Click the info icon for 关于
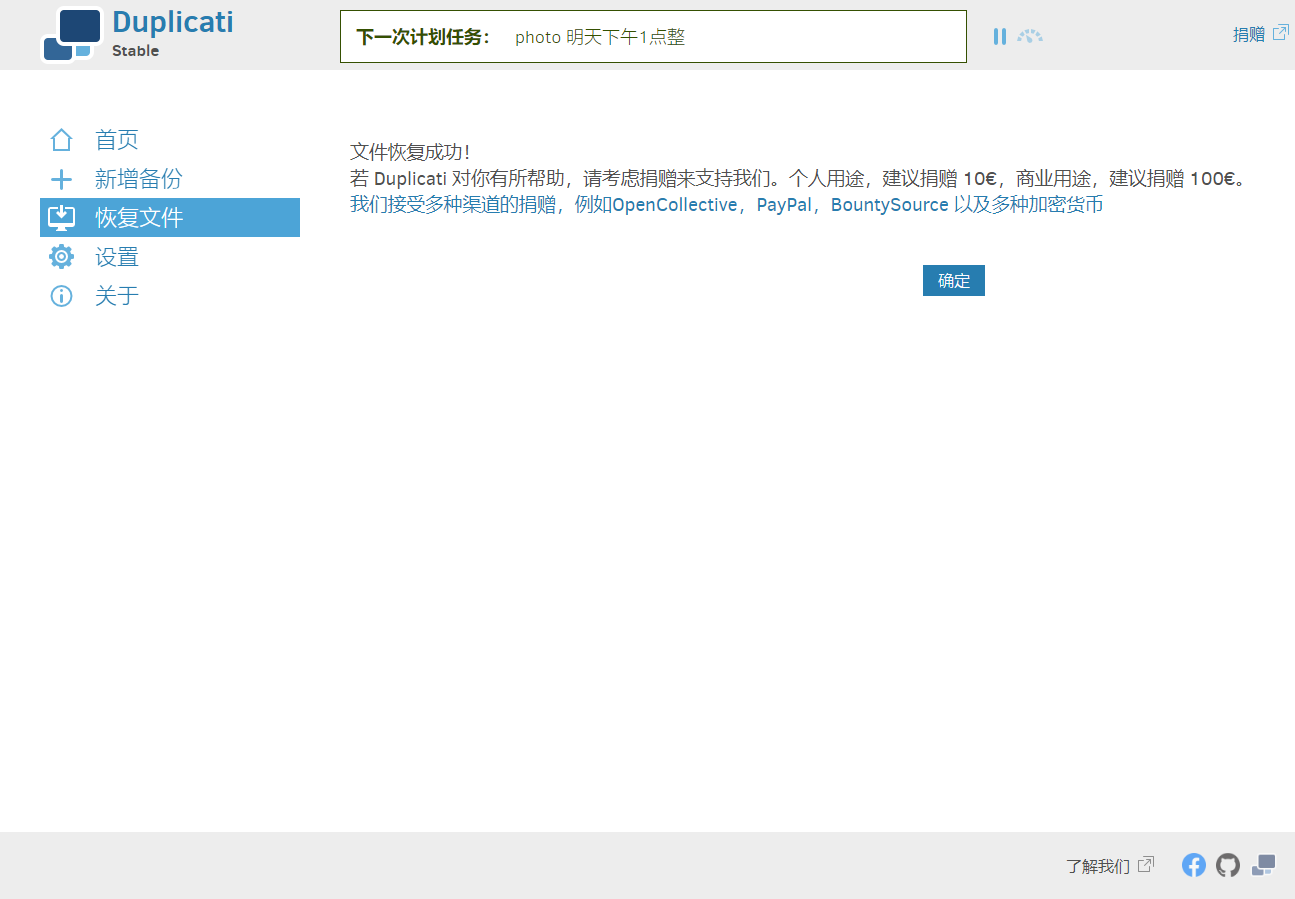Viewport: 1295px width, 899px height. click(61, 296)
